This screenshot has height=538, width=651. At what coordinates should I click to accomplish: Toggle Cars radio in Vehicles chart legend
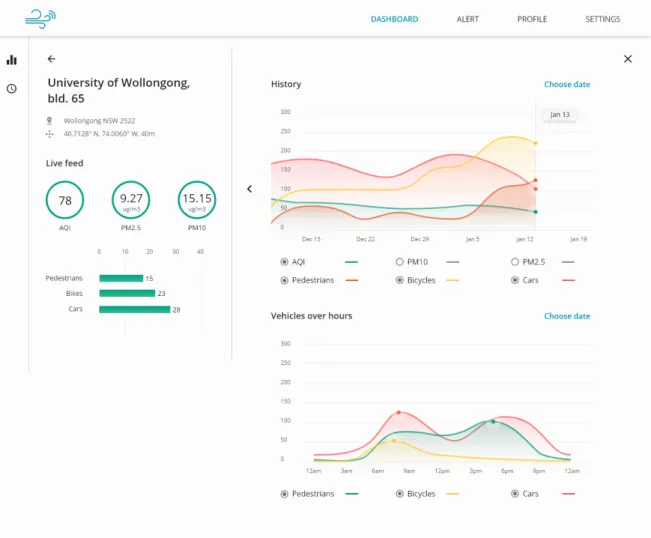515,494
